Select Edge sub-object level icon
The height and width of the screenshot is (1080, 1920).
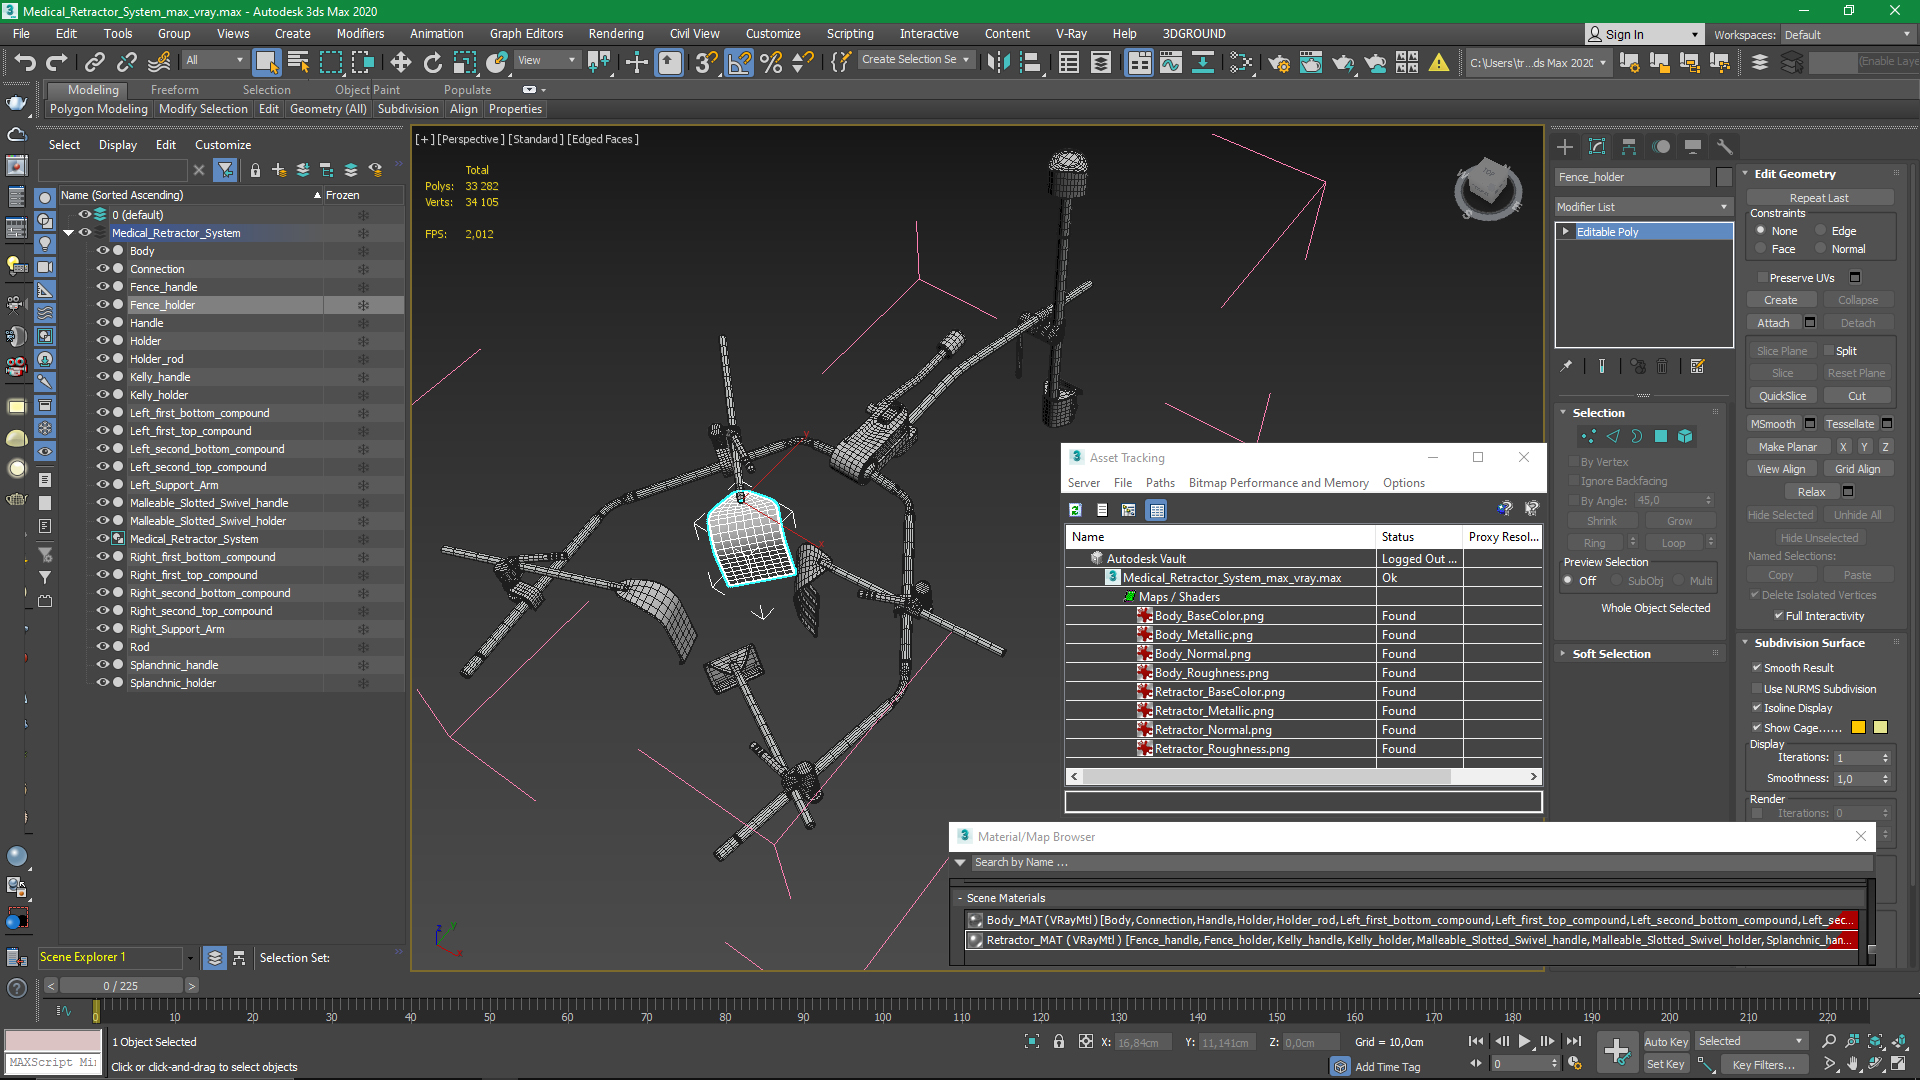click(x=1612, y=436)
